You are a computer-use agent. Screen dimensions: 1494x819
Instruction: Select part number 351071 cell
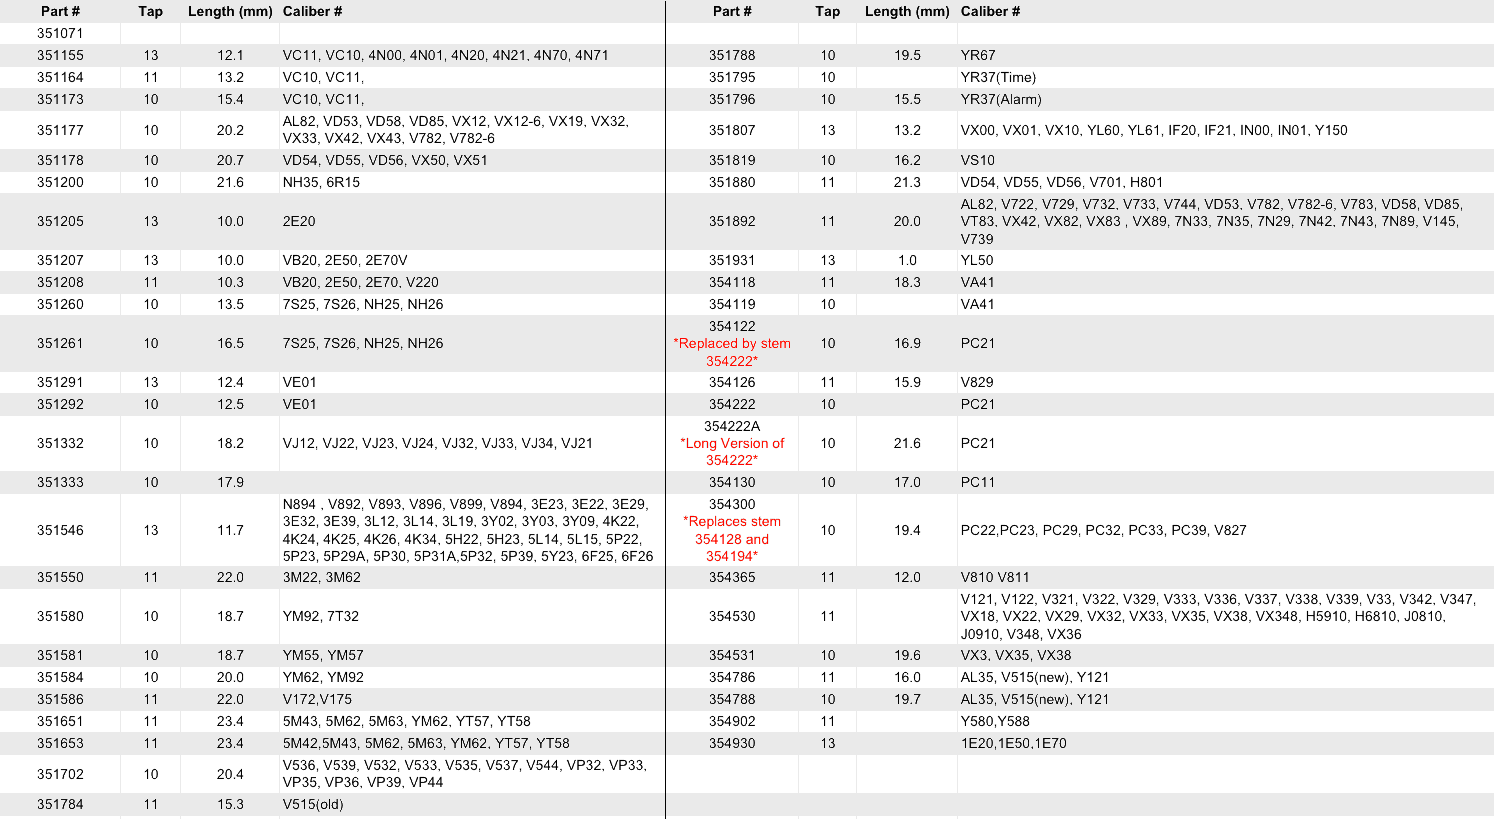tap(60, 33)
